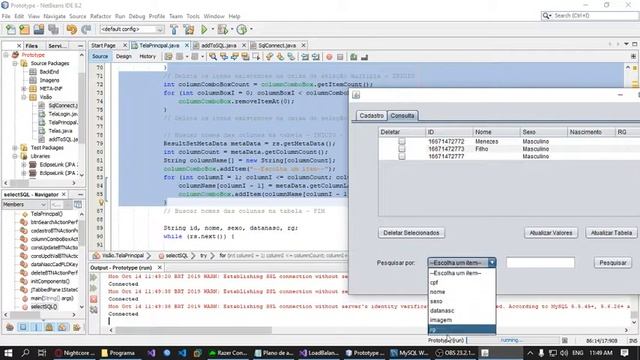
Task: Click the Undo toolbar icon
Action: [x=71, y=29]
